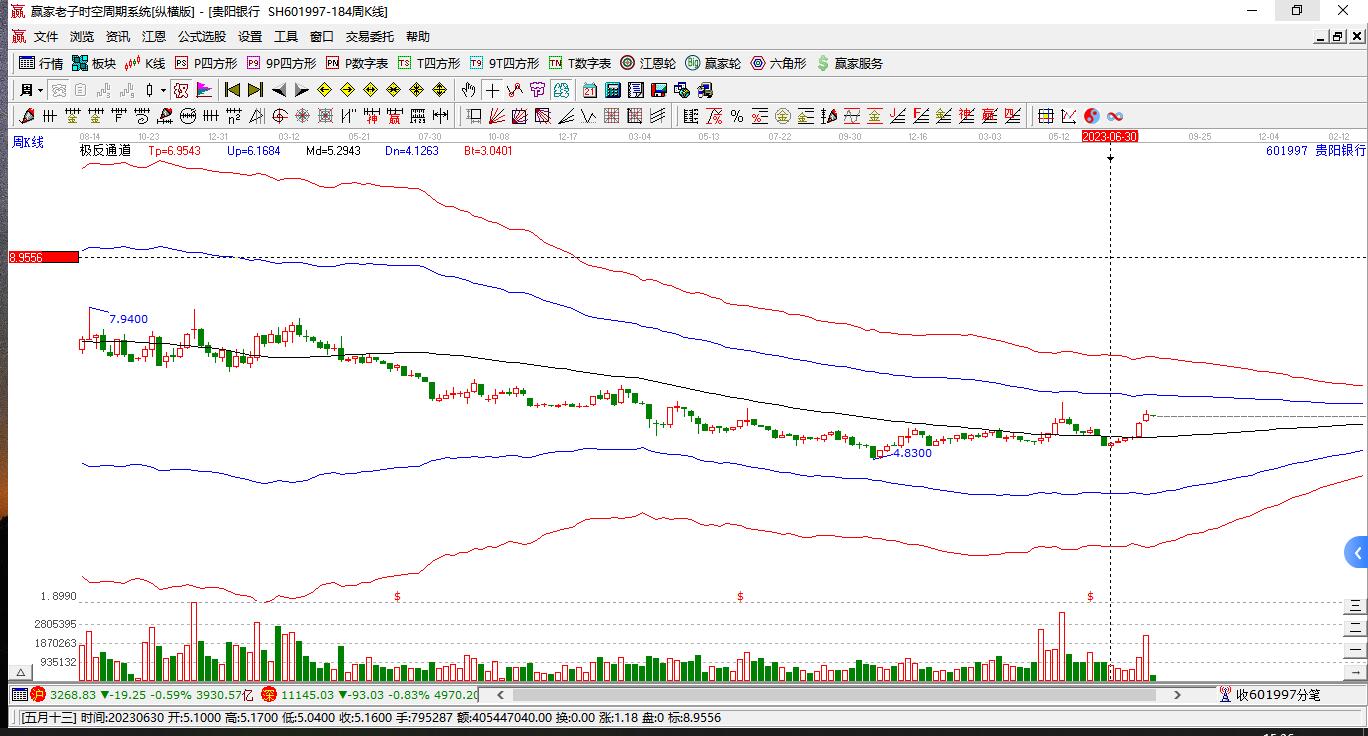Viewport: 1368px width, 736px height.
Task: Select the percent % line tool
Action: tap(736, 116)
